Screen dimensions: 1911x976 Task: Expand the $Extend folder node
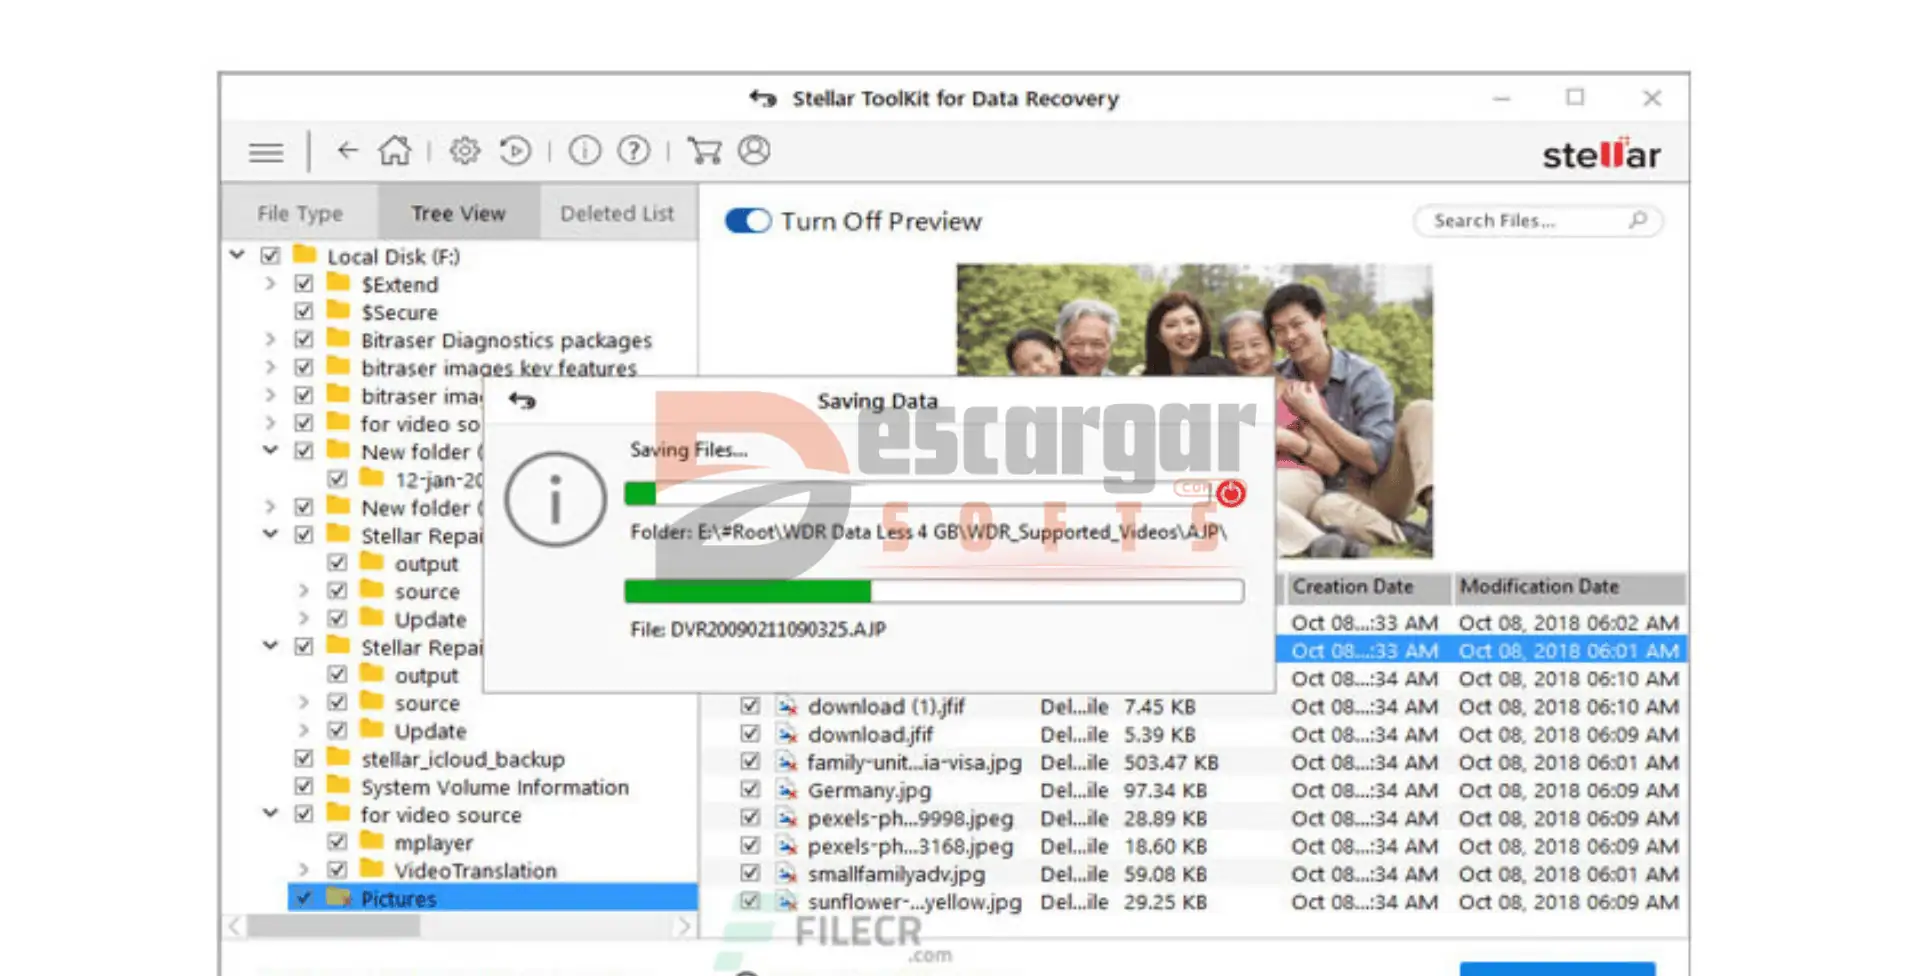[270, 283]
